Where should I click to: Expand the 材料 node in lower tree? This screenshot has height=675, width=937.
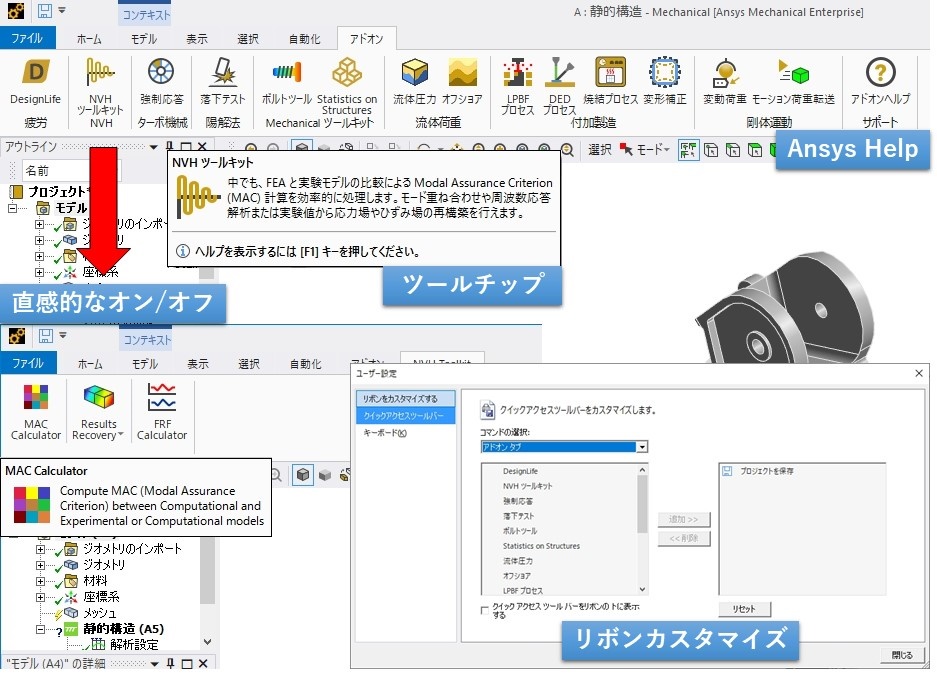point(39,581)
